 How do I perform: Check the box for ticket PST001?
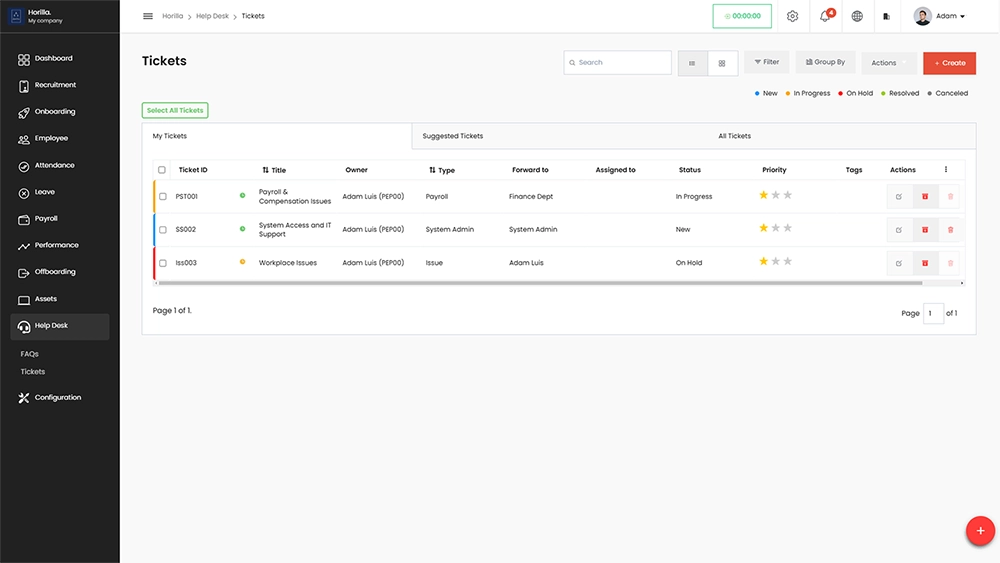(163, 197)
